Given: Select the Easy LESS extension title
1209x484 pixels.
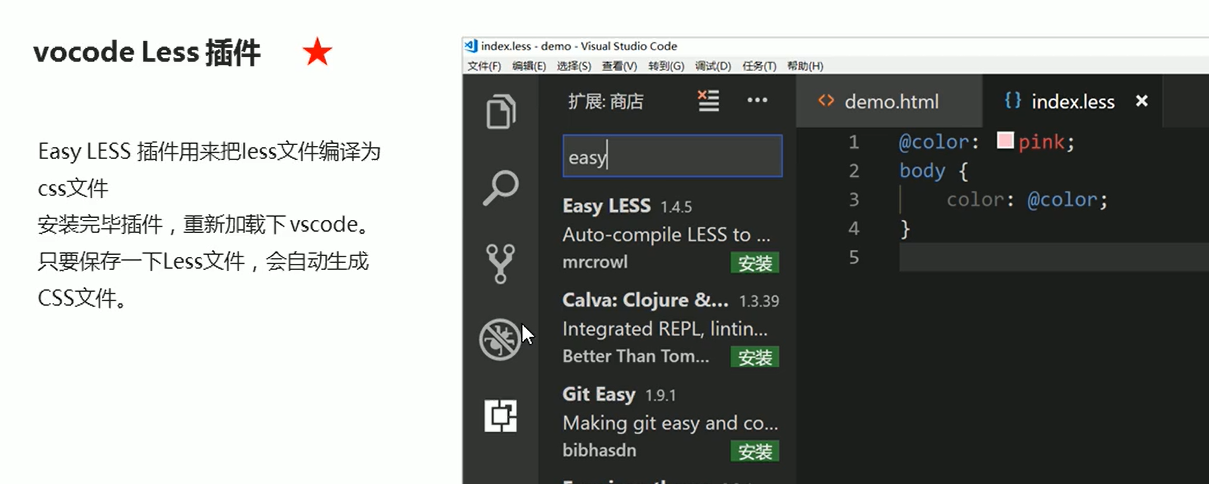Looking at the screenshot, I should [606, 206].
